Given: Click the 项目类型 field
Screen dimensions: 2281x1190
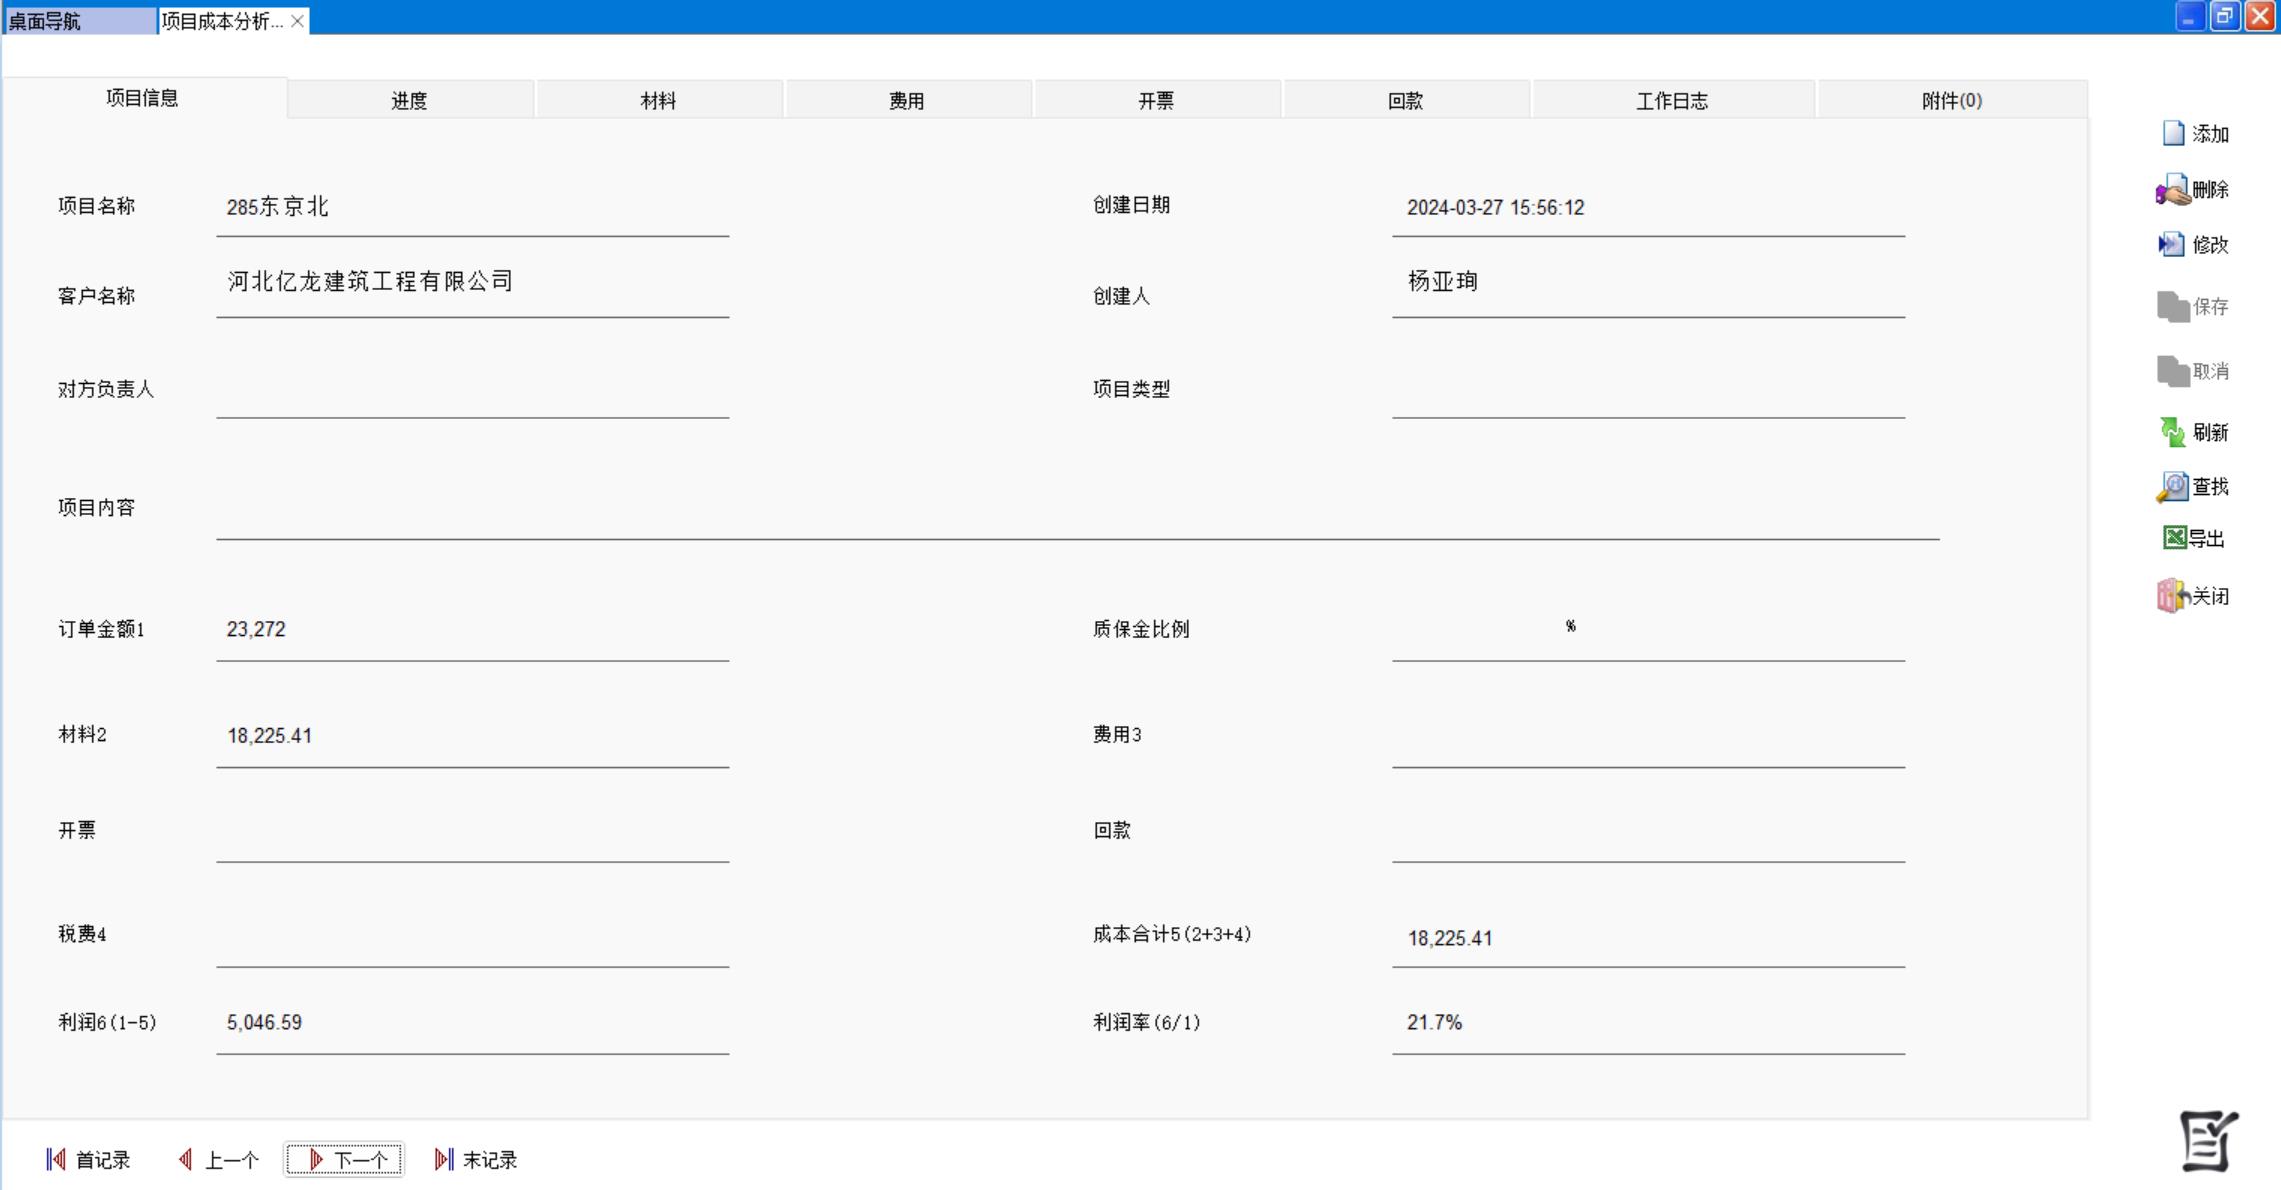Looking at the screenshot, I should pos(1647,393).
